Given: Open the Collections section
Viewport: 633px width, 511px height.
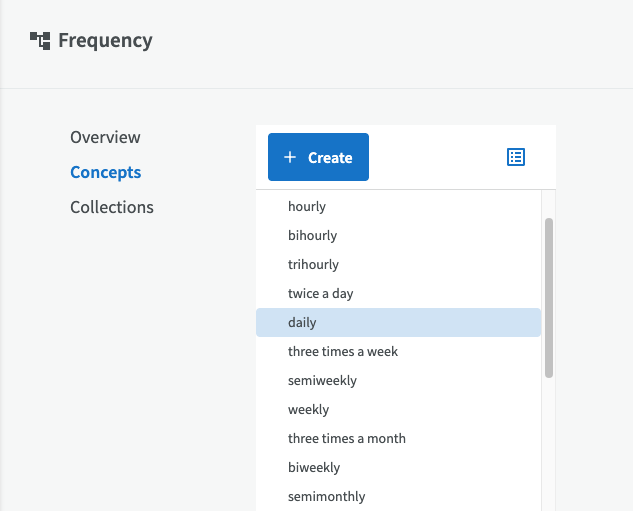Looking at the screenshot, I should pos(112,207).
